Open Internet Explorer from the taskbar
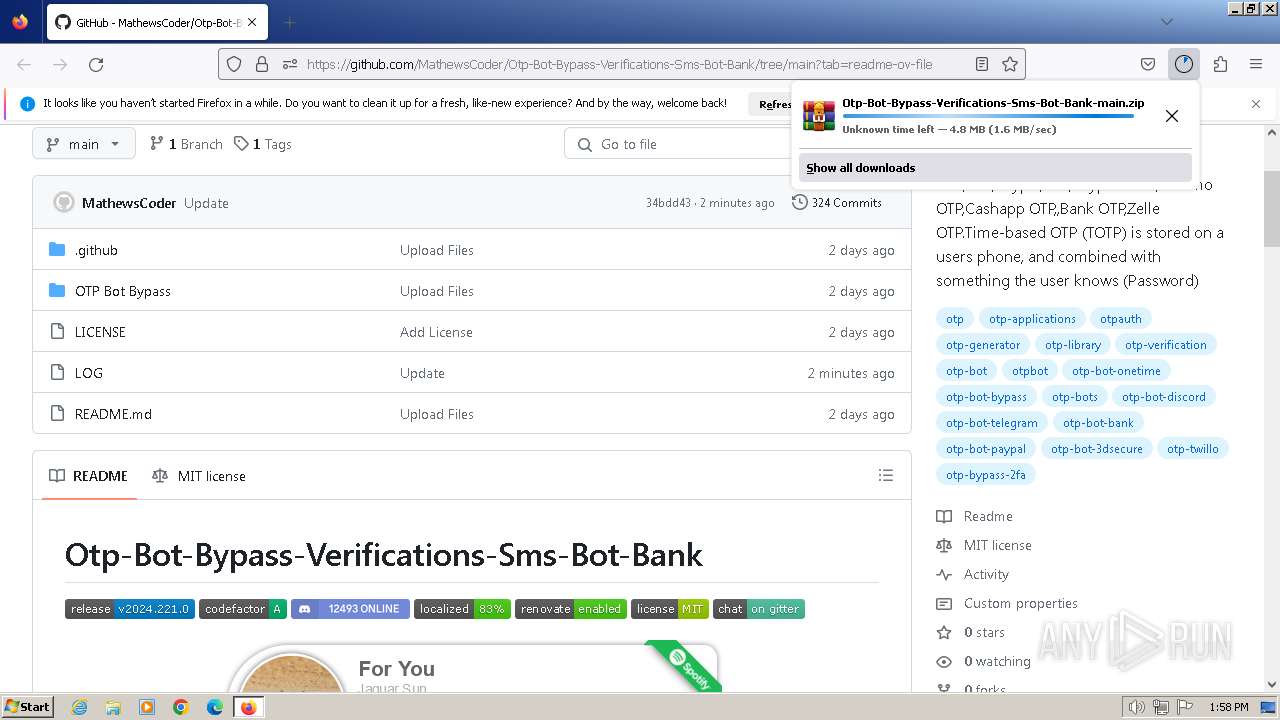1280x720 pixels. [80, 707]
